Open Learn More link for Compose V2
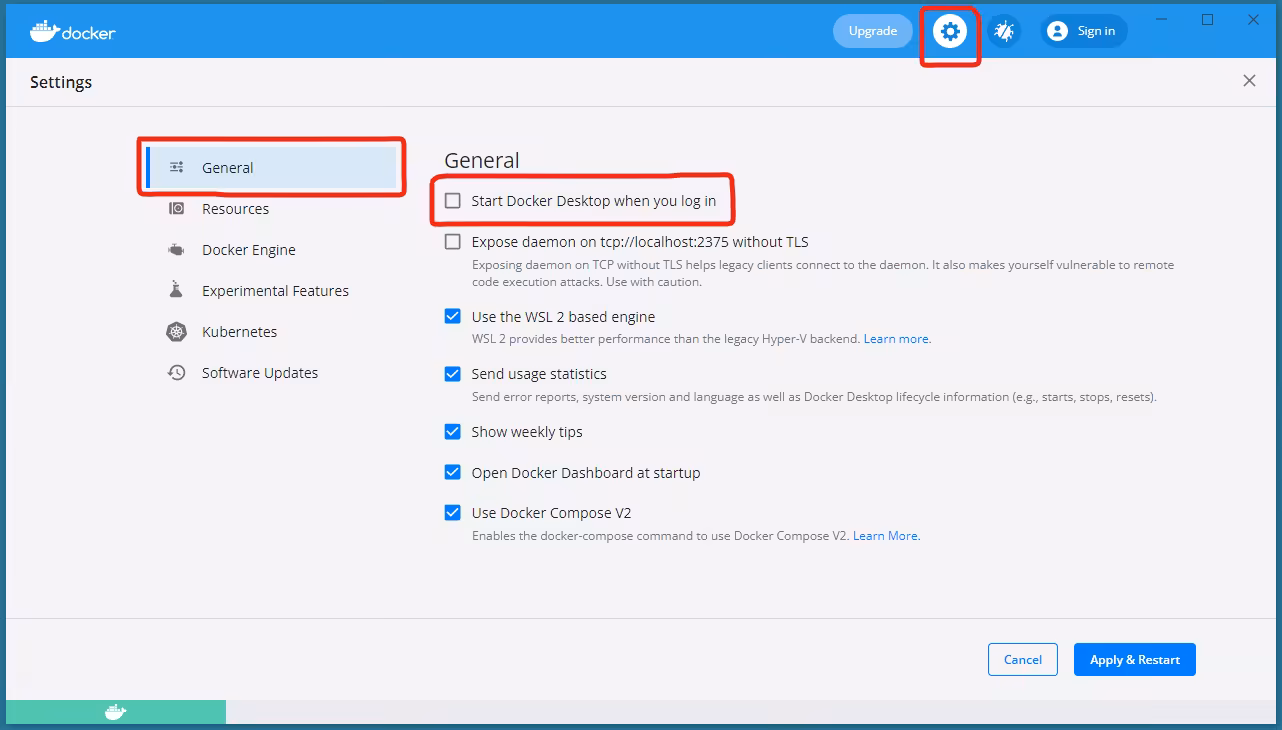 coord(885,536)
